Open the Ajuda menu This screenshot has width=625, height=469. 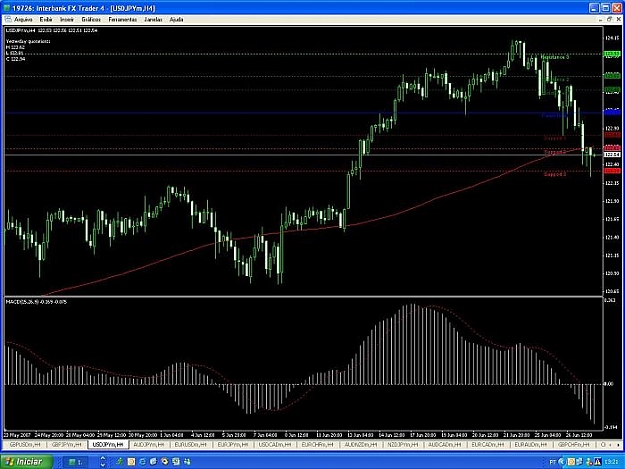pos(176,19)
